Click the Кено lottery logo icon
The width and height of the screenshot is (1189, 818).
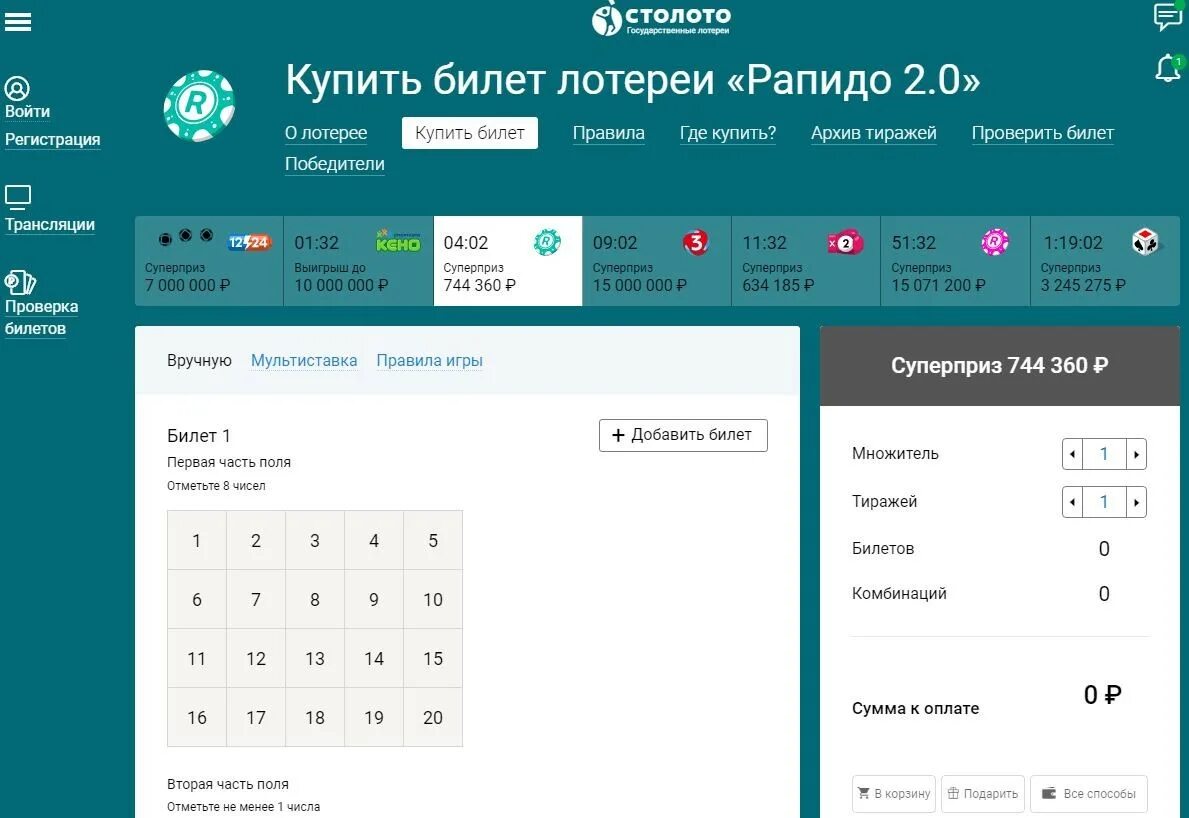[x=398, y=242]
